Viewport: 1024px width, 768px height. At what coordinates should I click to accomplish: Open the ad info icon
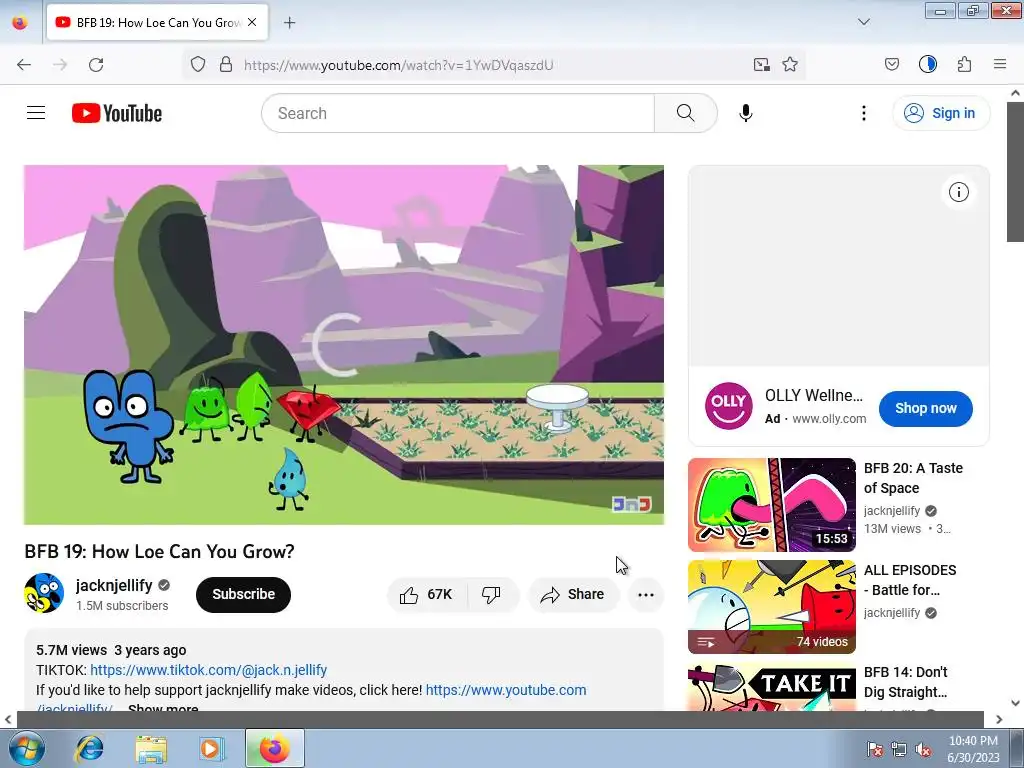pyautogui.click(x=959, y=192)
